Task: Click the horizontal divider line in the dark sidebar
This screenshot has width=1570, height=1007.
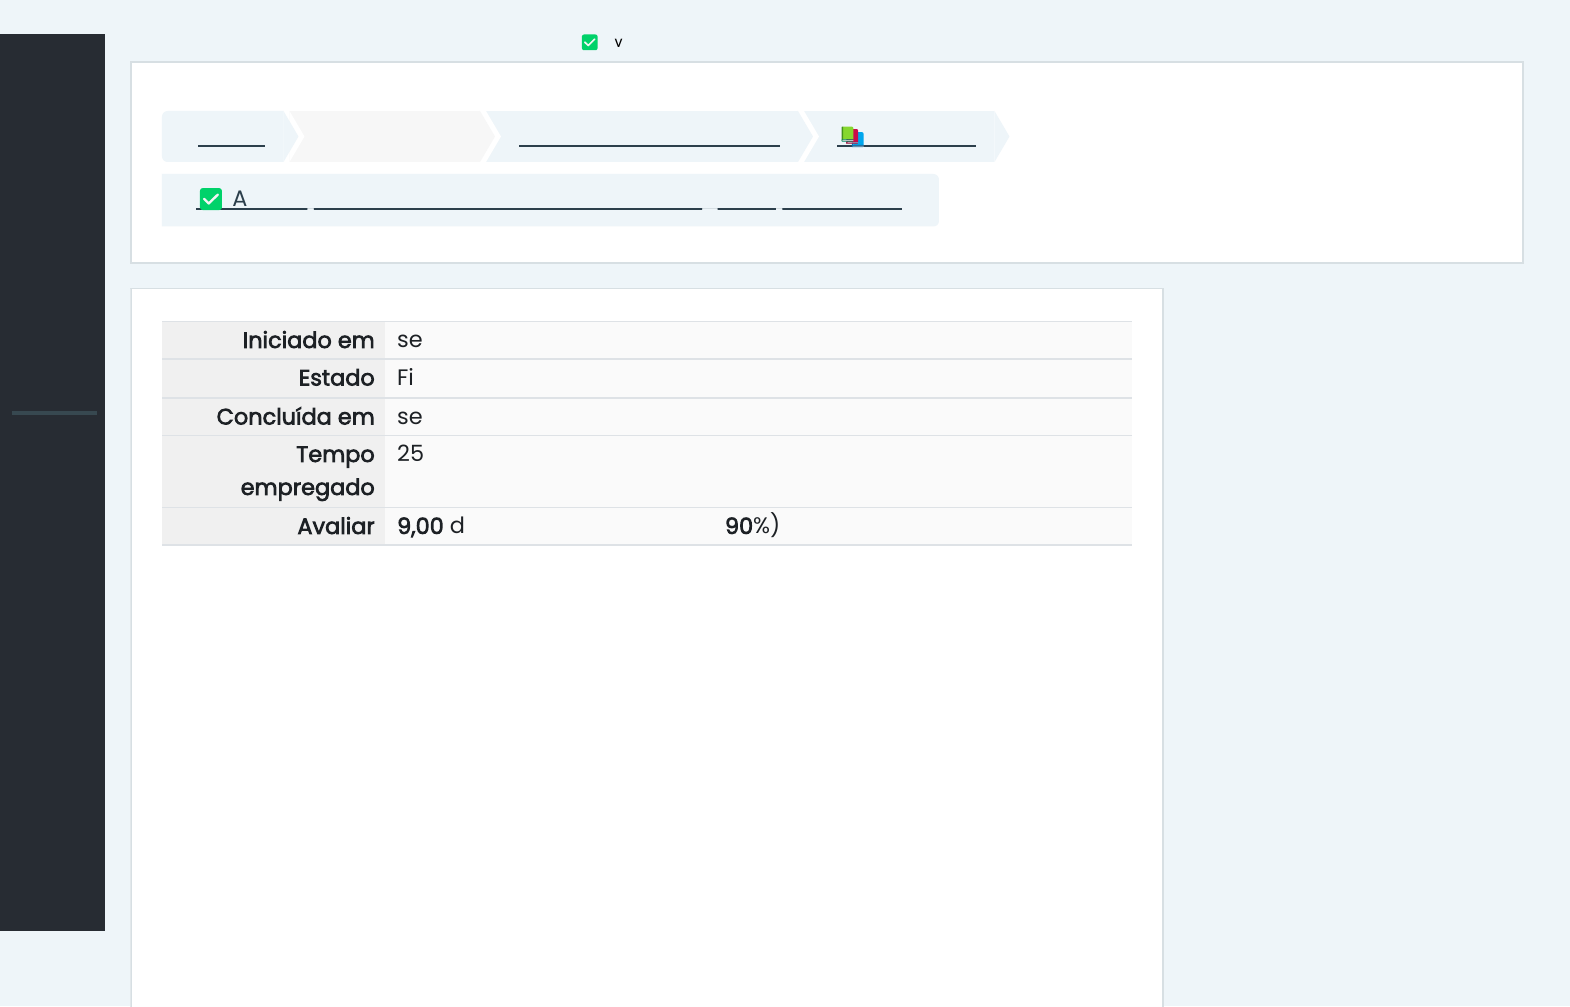Action: (54, 412)
